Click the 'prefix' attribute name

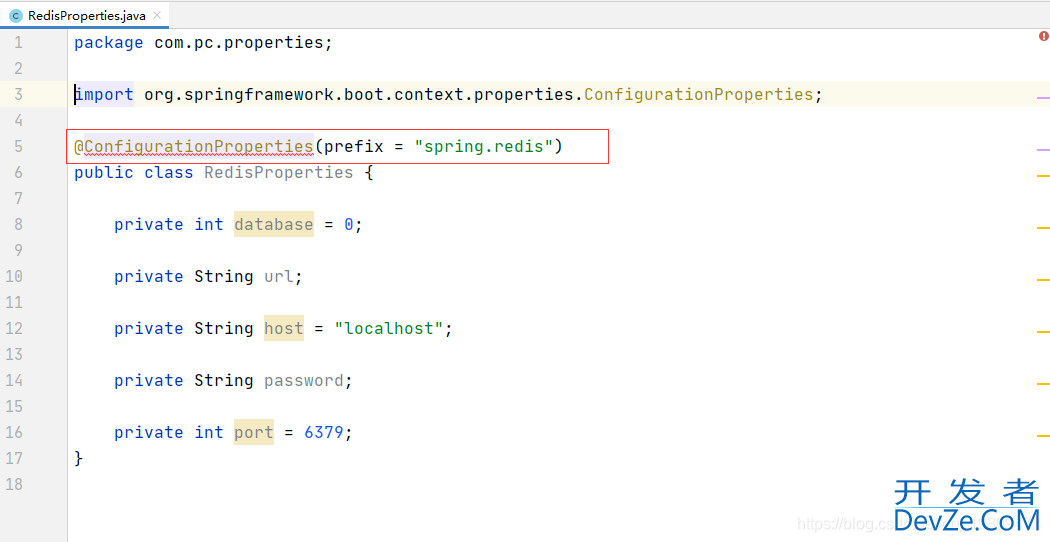[354, 147]
